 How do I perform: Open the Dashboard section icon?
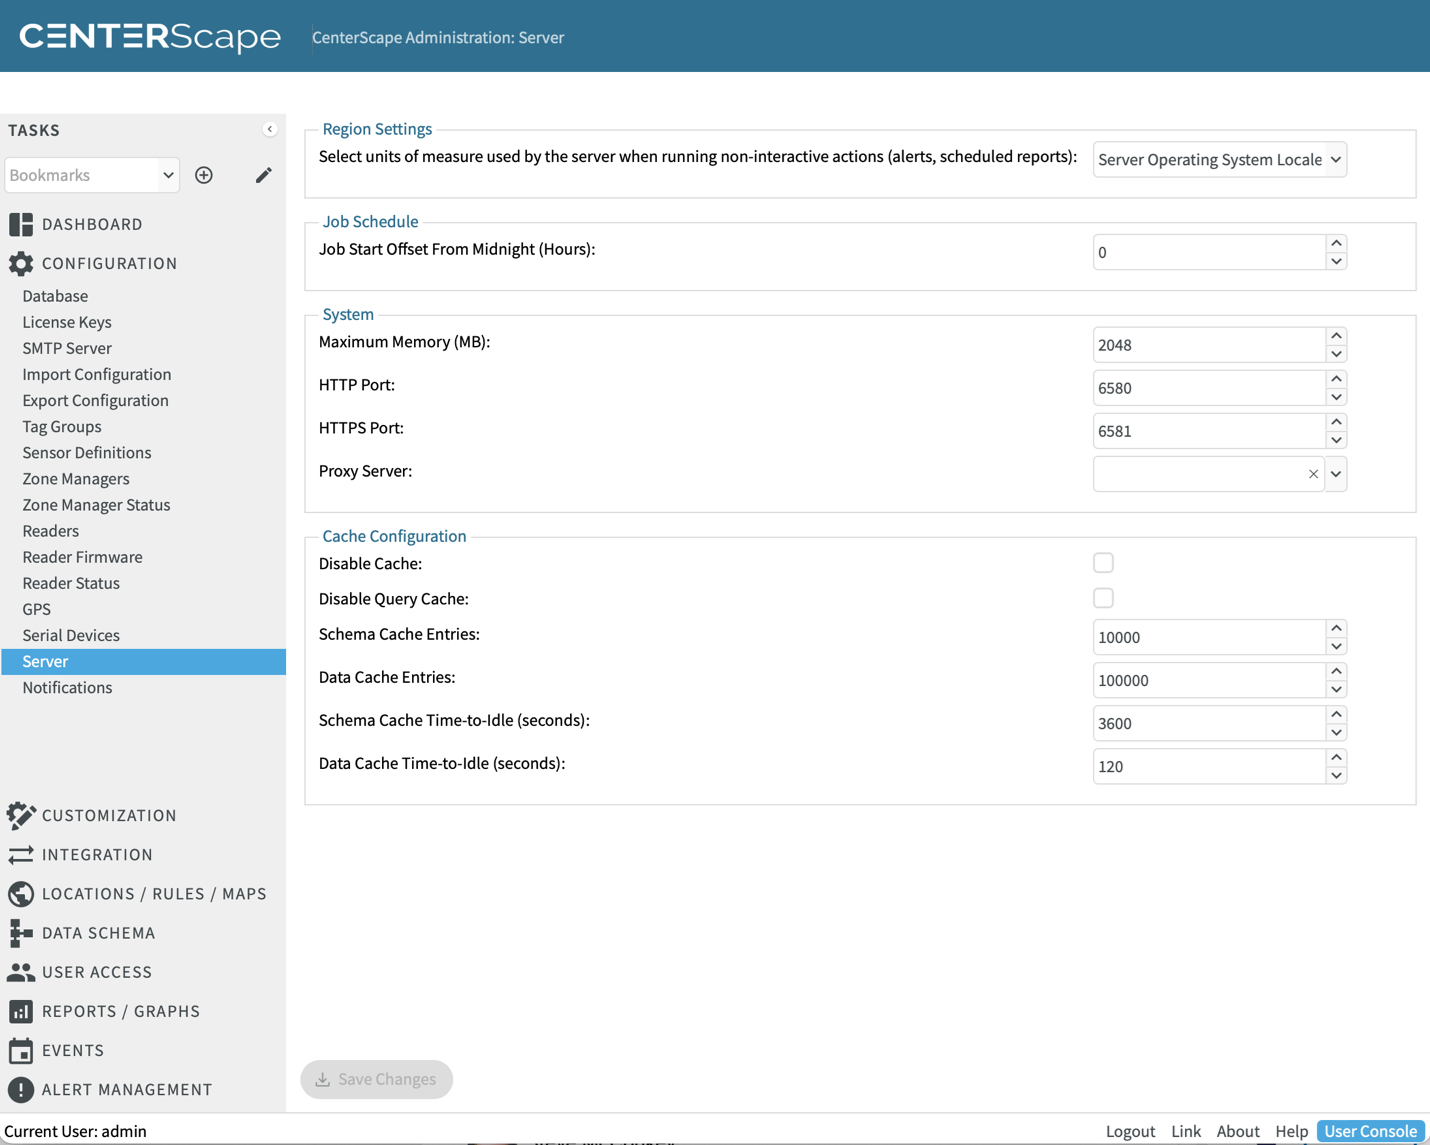click(x=21, y=224)
